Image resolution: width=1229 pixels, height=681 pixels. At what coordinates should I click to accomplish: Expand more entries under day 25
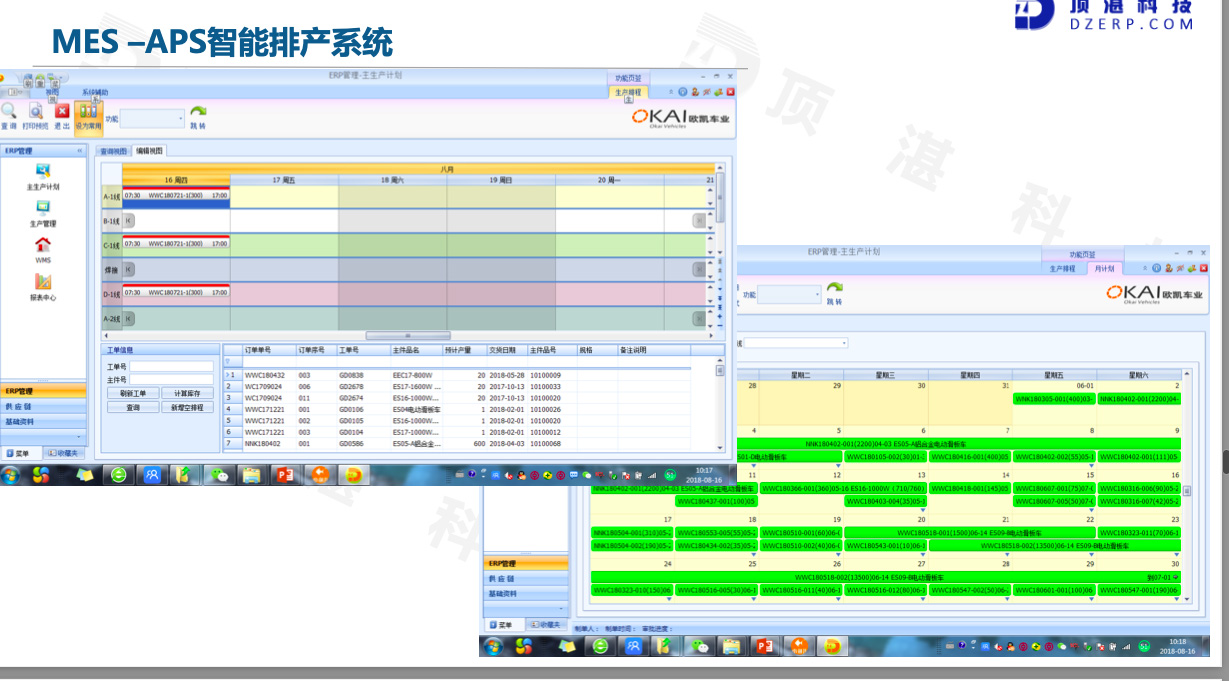coord(754,598)
